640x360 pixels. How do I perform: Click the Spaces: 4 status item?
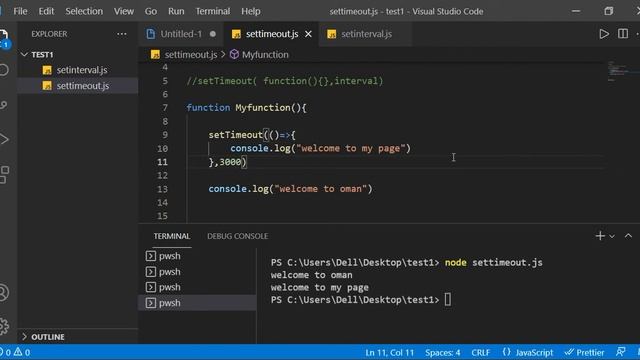pyautogui.click(x=442, y=352)
